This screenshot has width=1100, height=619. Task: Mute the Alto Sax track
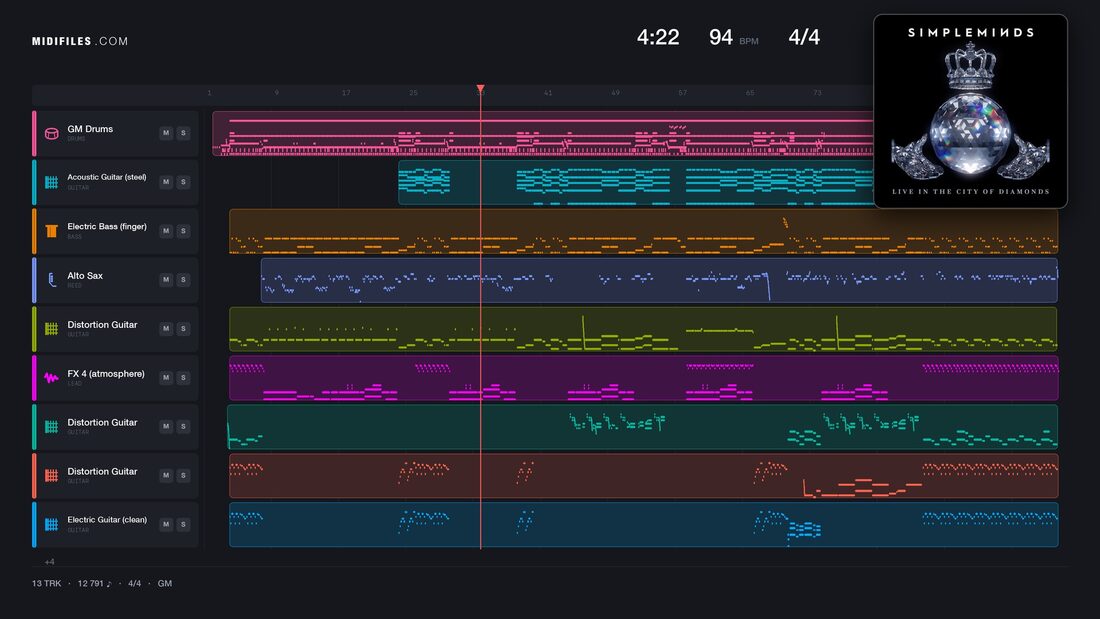click(166, 279)
